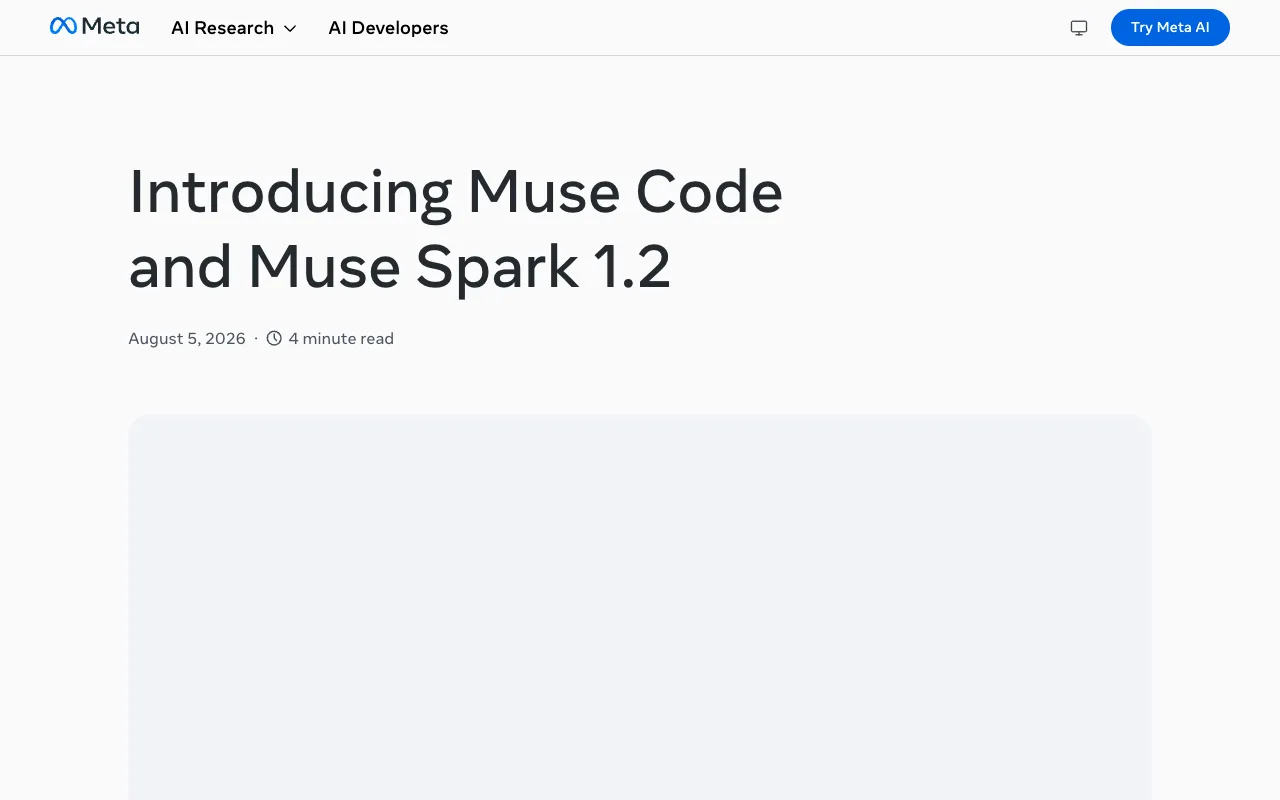This screenshot has width=1280, height=800.
Task: Open the article hero image placeholder
Action: click(640, 607)
